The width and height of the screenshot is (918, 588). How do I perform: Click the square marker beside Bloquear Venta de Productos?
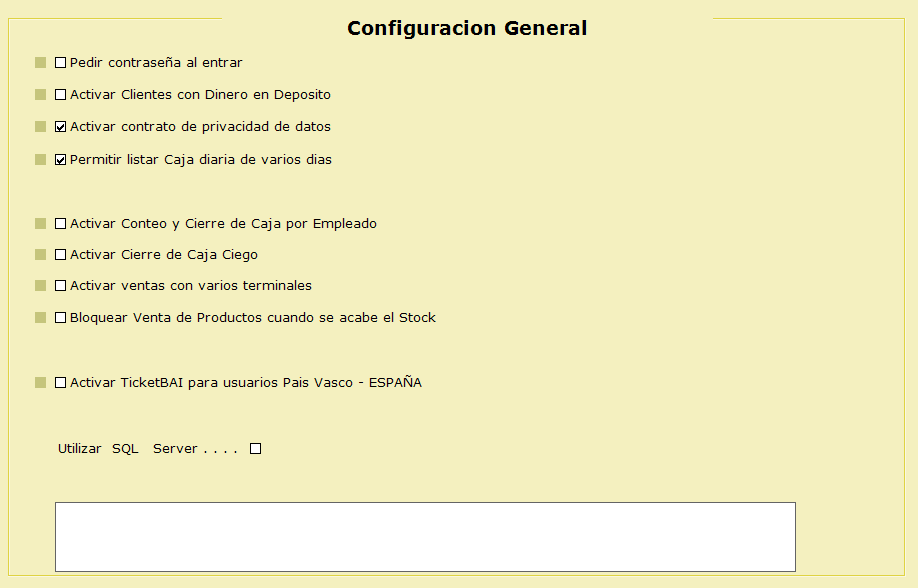click(41, 318)
